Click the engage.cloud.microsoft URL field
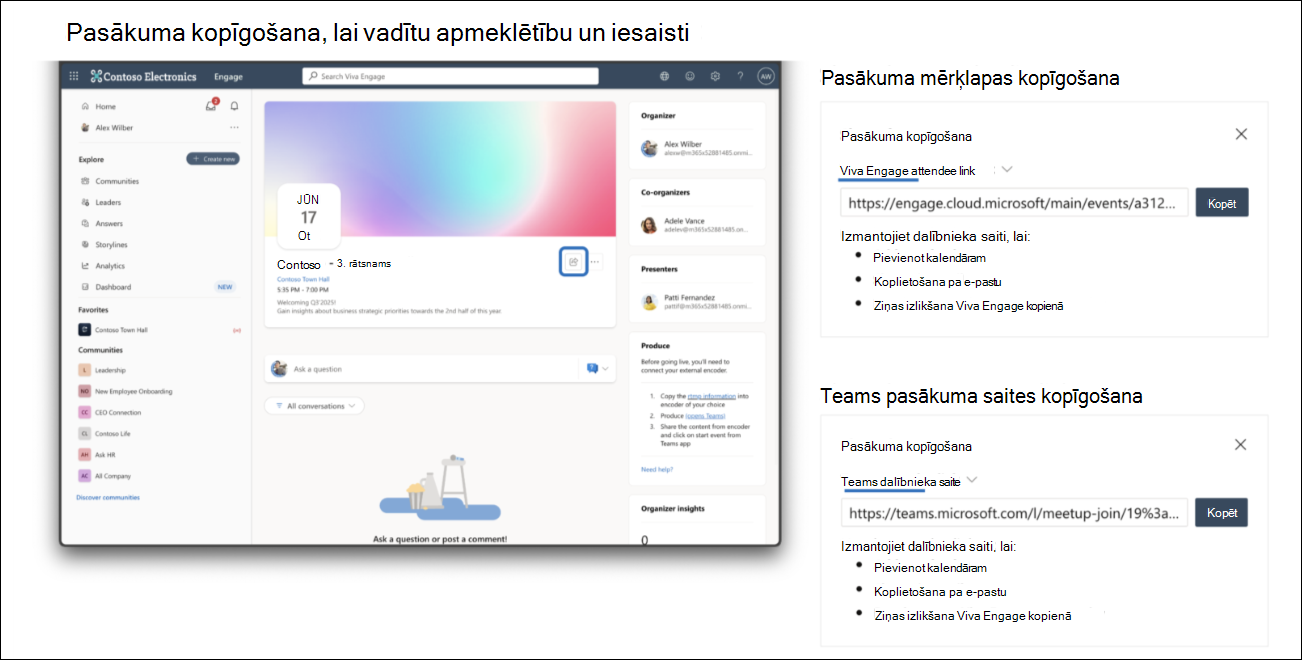The width and height of the screenshot is (1302, 660). 1014,203
